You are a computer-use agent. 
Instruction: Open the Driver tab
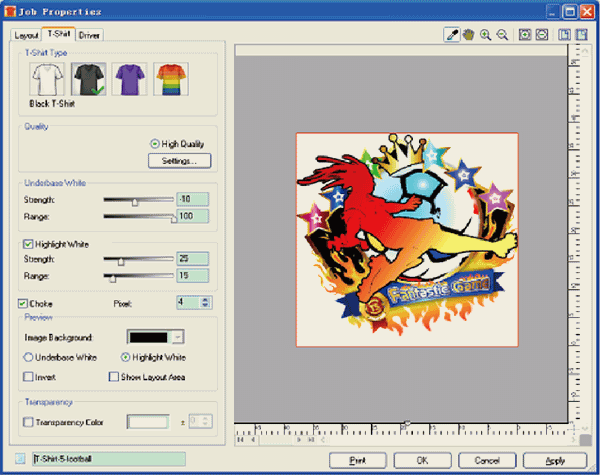[x=89, y=34]
